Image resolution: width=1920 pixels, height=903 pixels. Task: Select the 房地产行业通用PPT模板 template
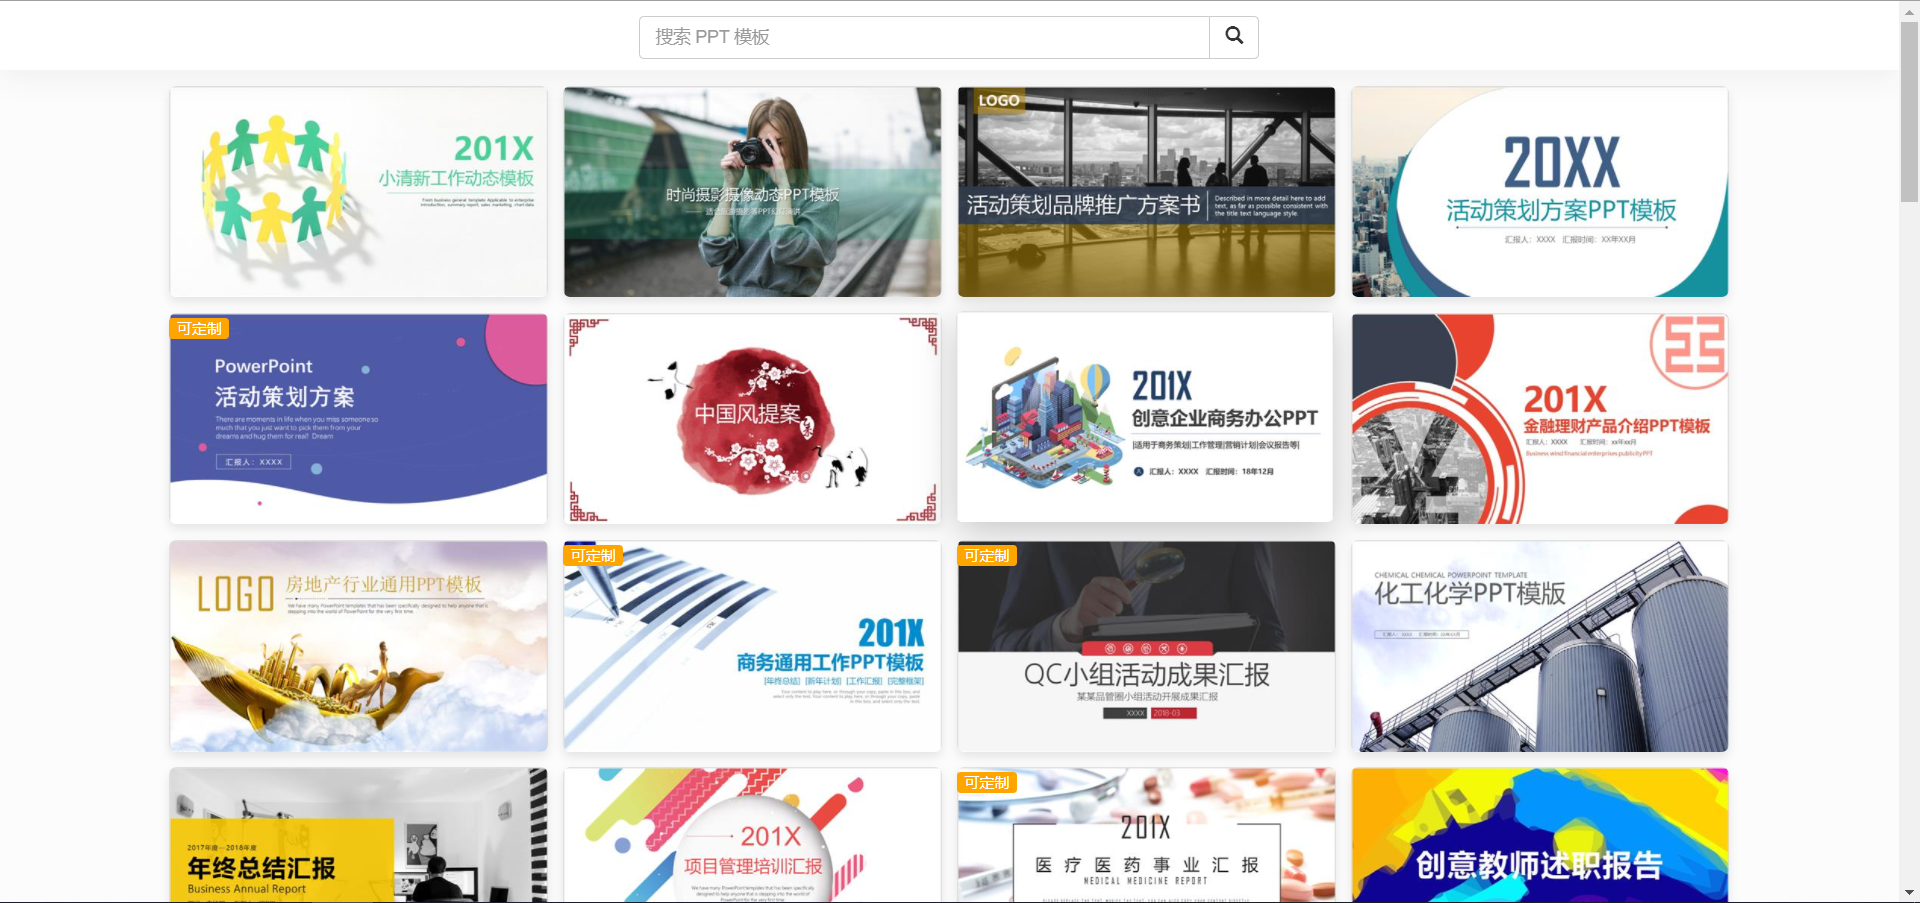pyautogui.click(x=358, y=645)
